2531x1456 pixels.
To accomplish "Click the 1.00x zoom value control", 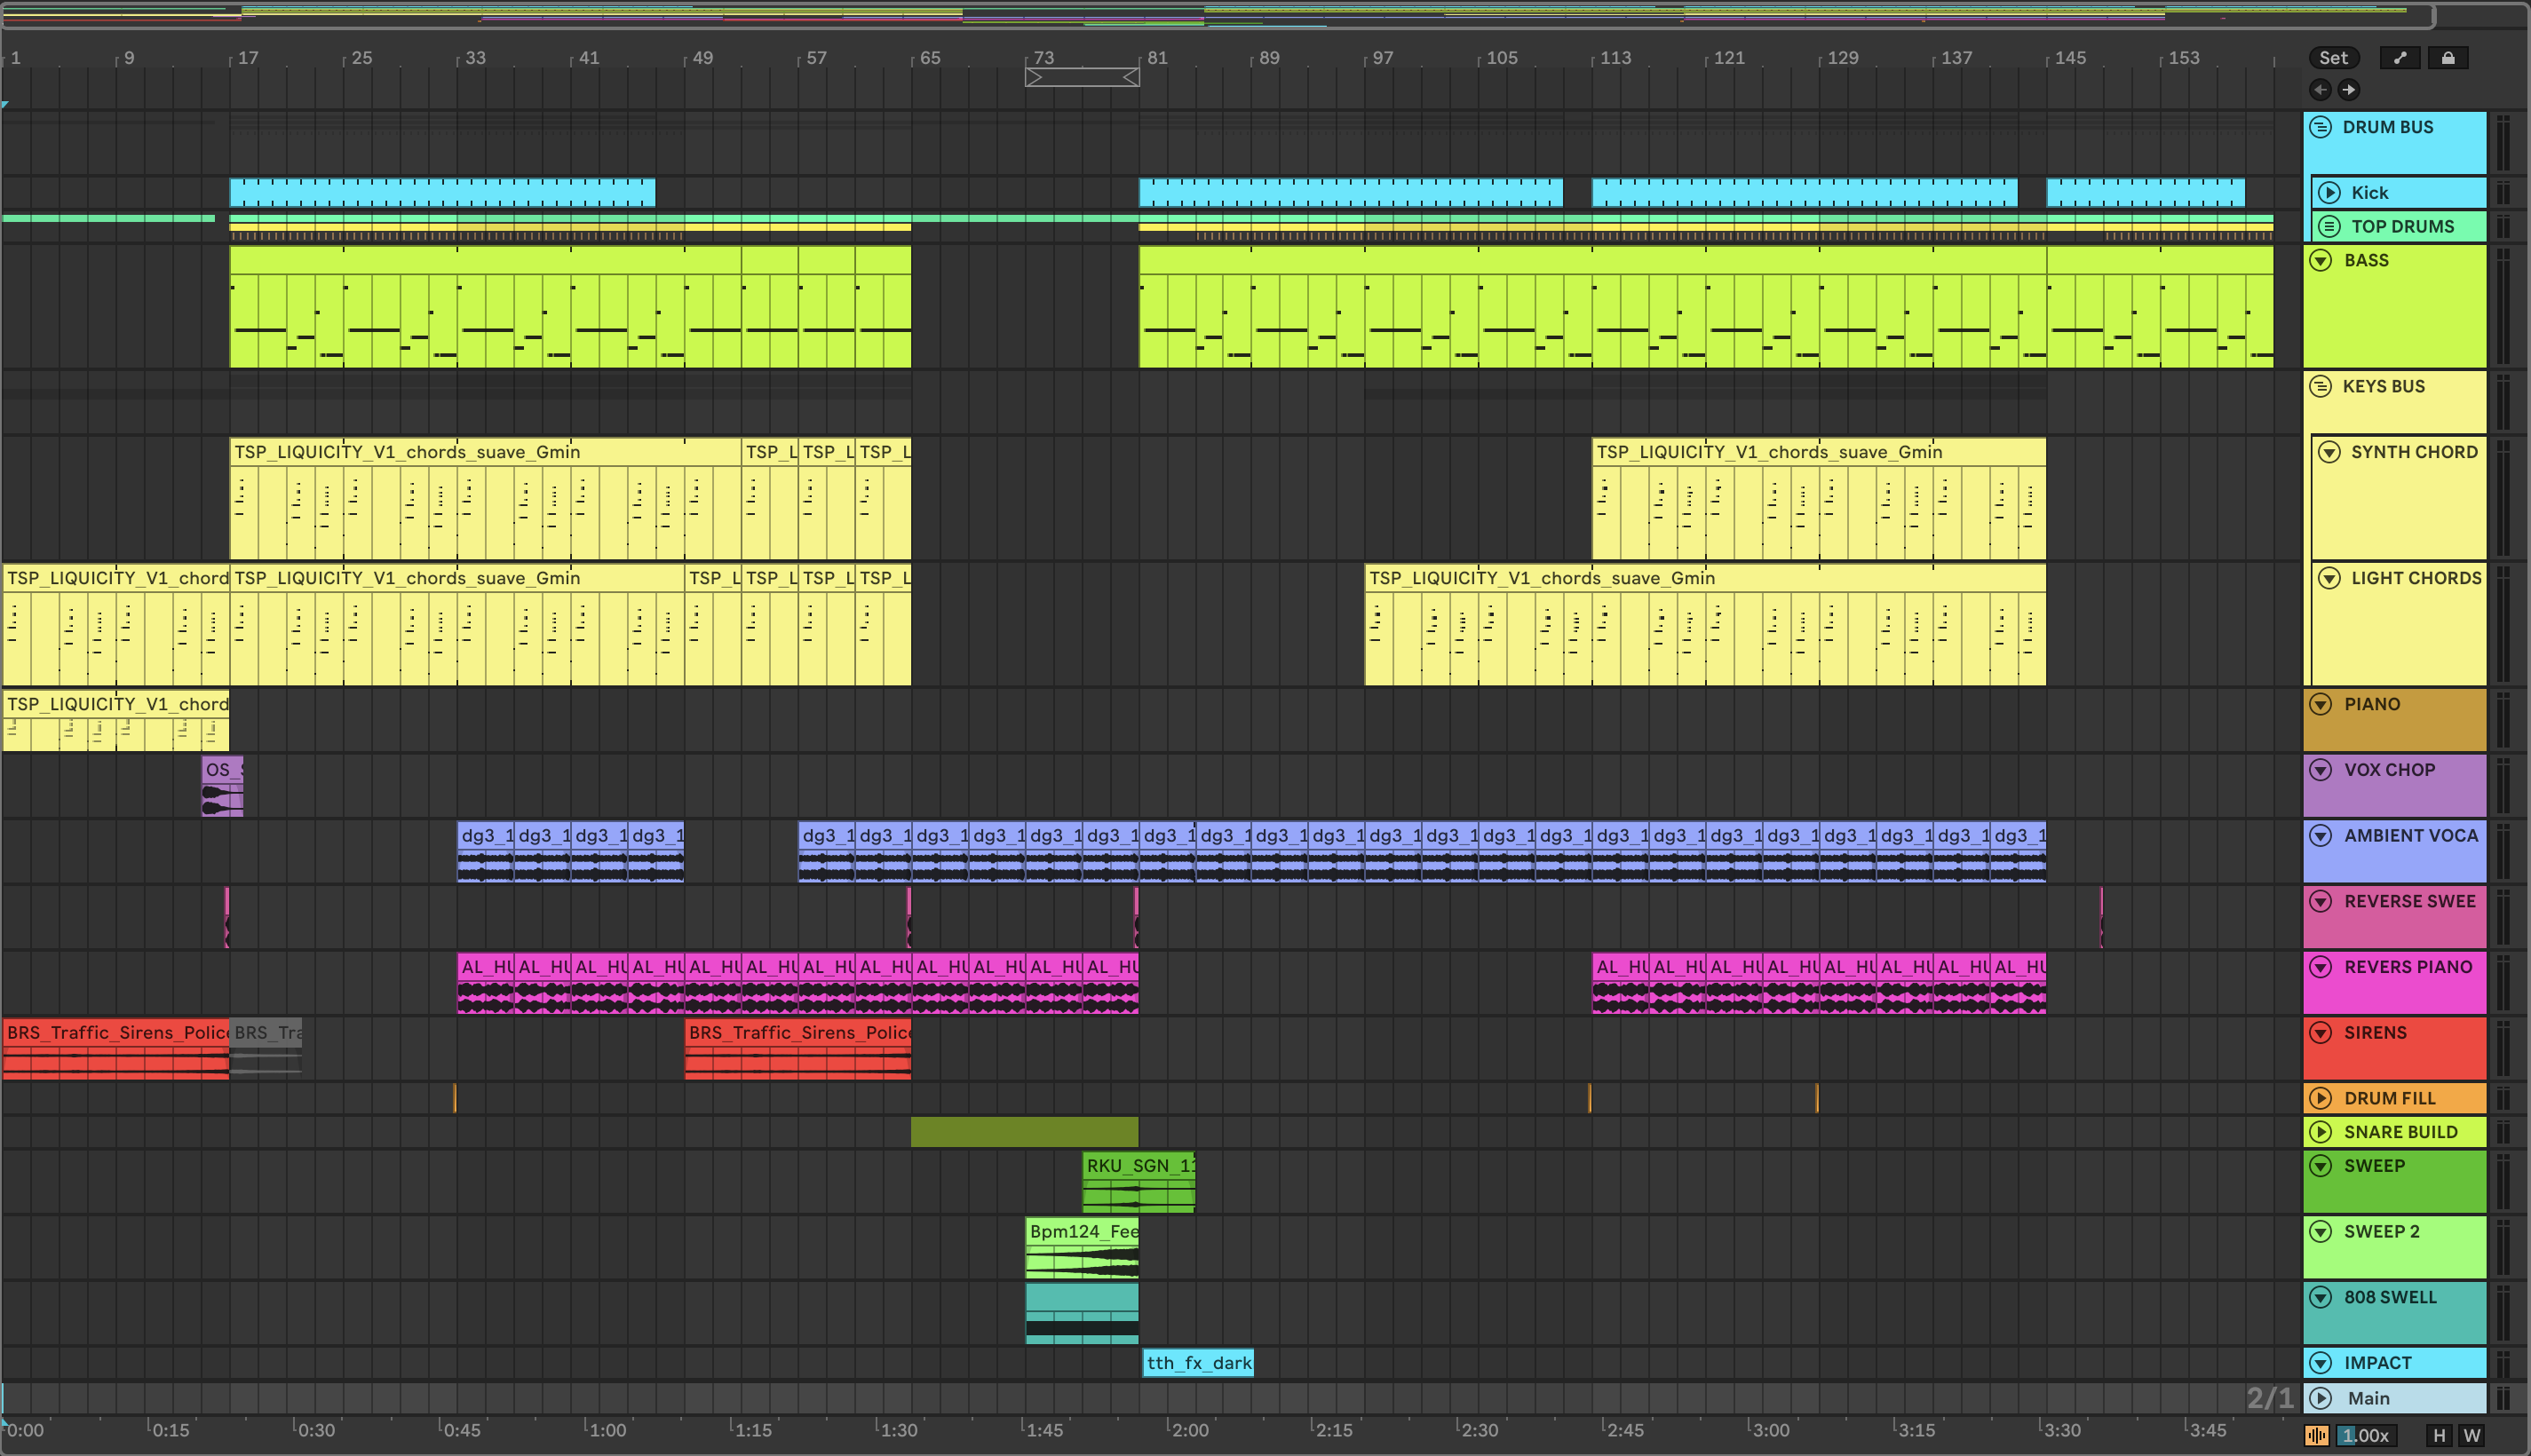I will tap(2365, 1435).
